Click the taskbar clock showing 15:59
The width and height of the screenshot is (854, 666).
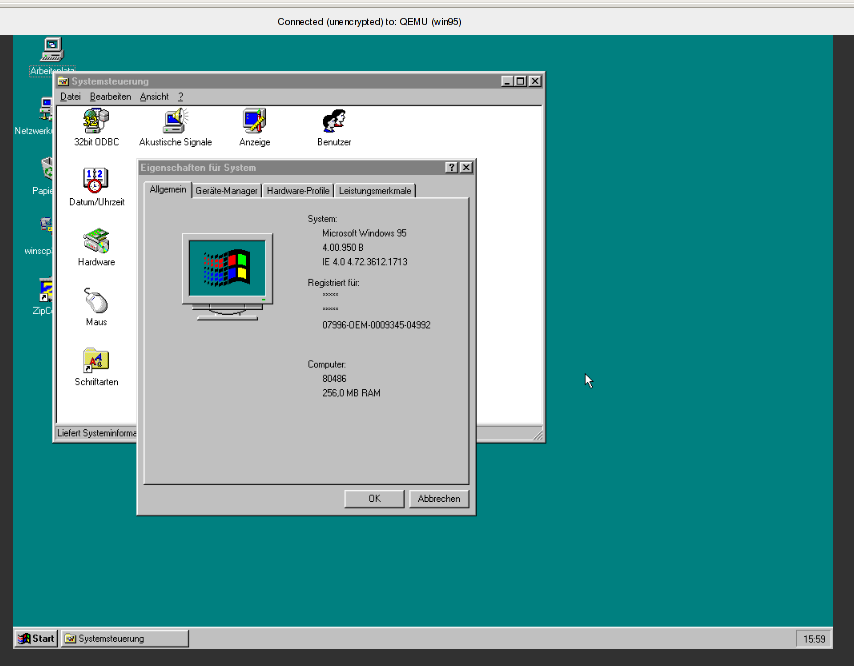[x=814, y=639]
